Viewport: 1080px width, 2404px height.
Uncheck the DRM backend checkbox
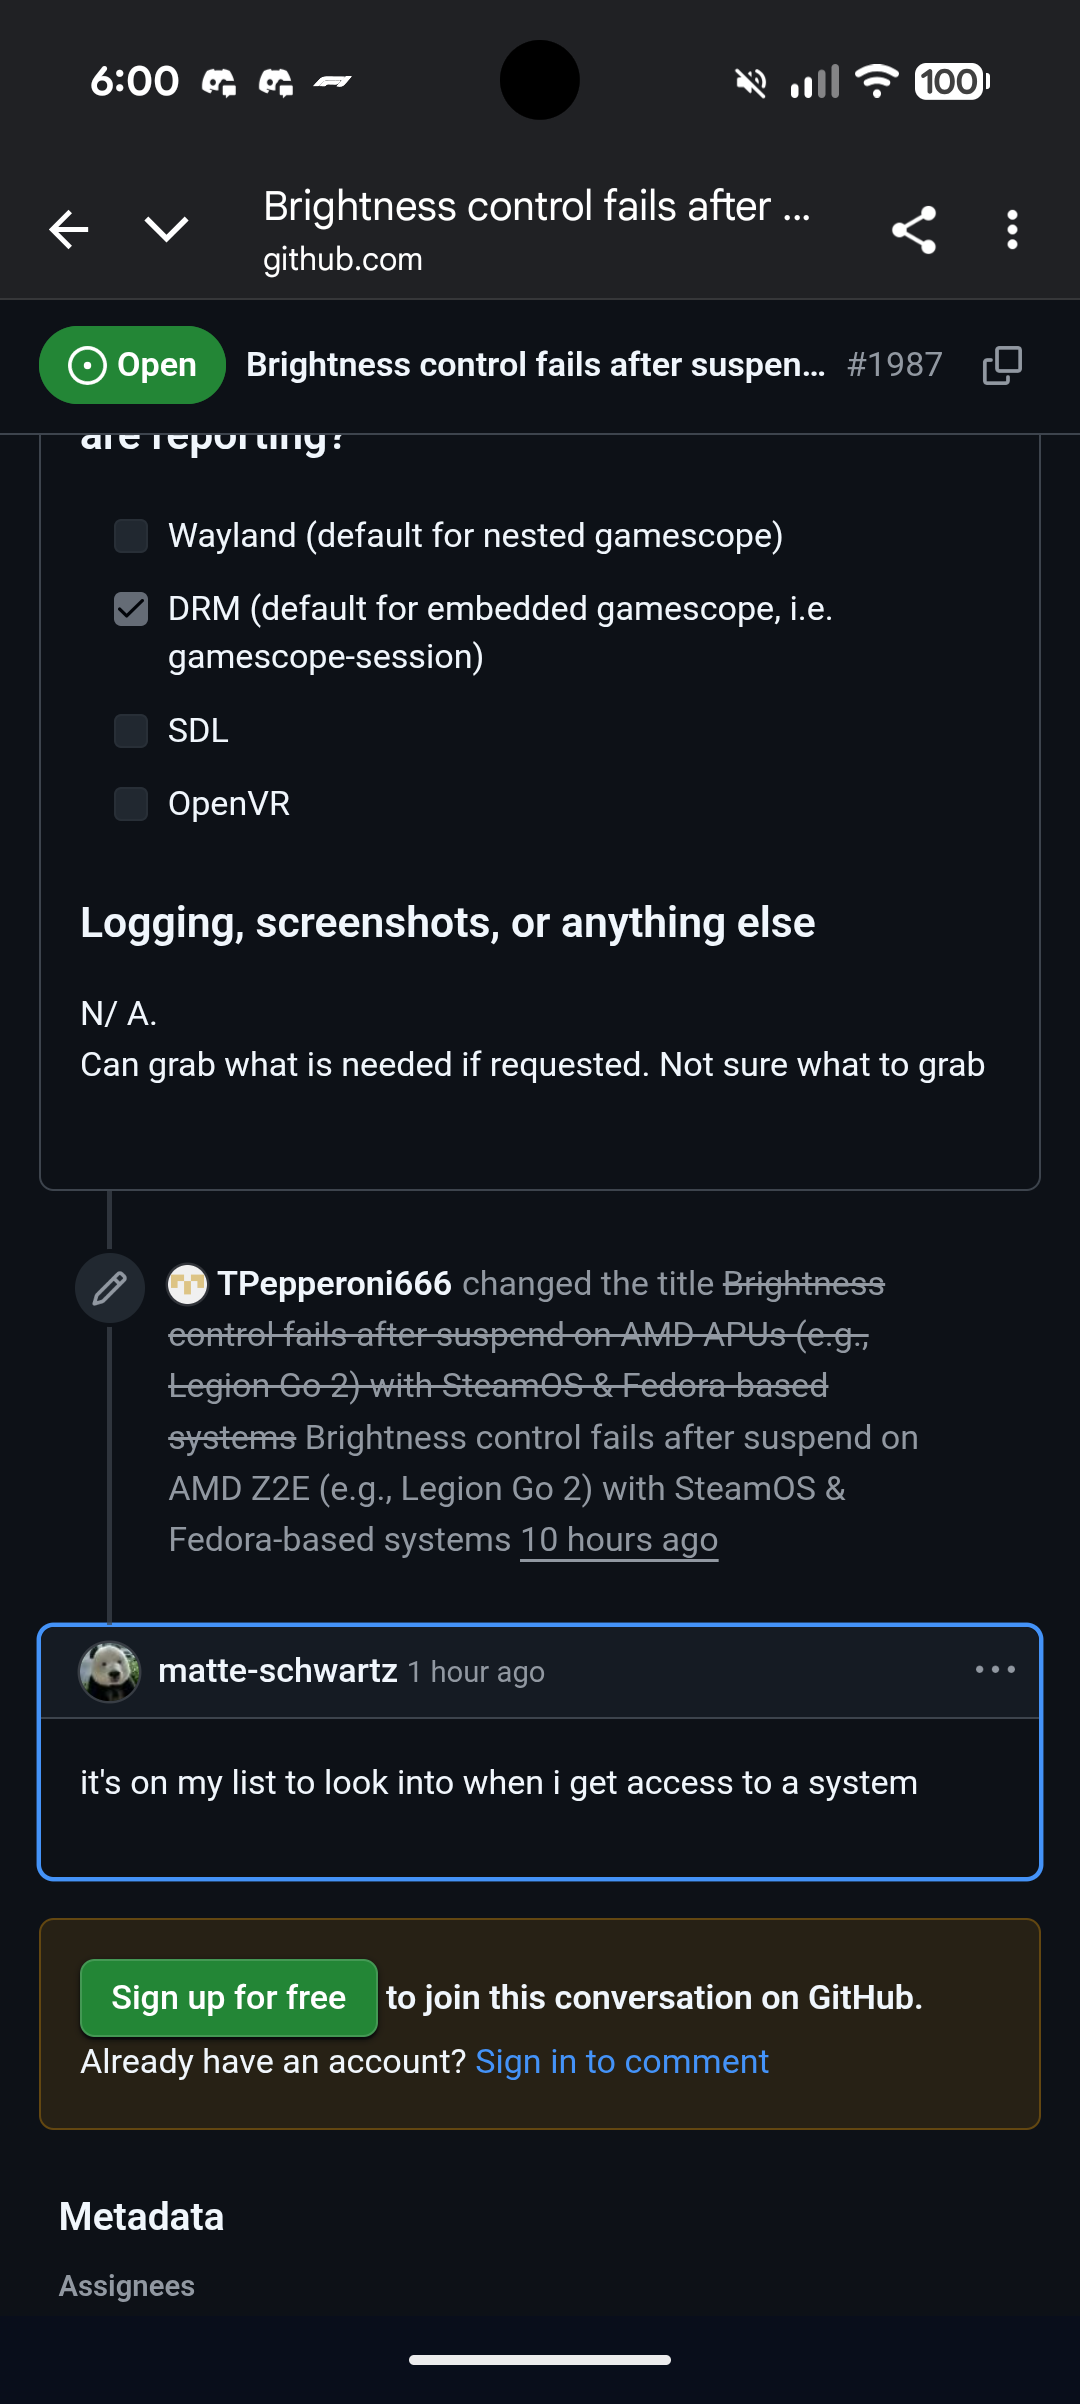click(131, 609)
